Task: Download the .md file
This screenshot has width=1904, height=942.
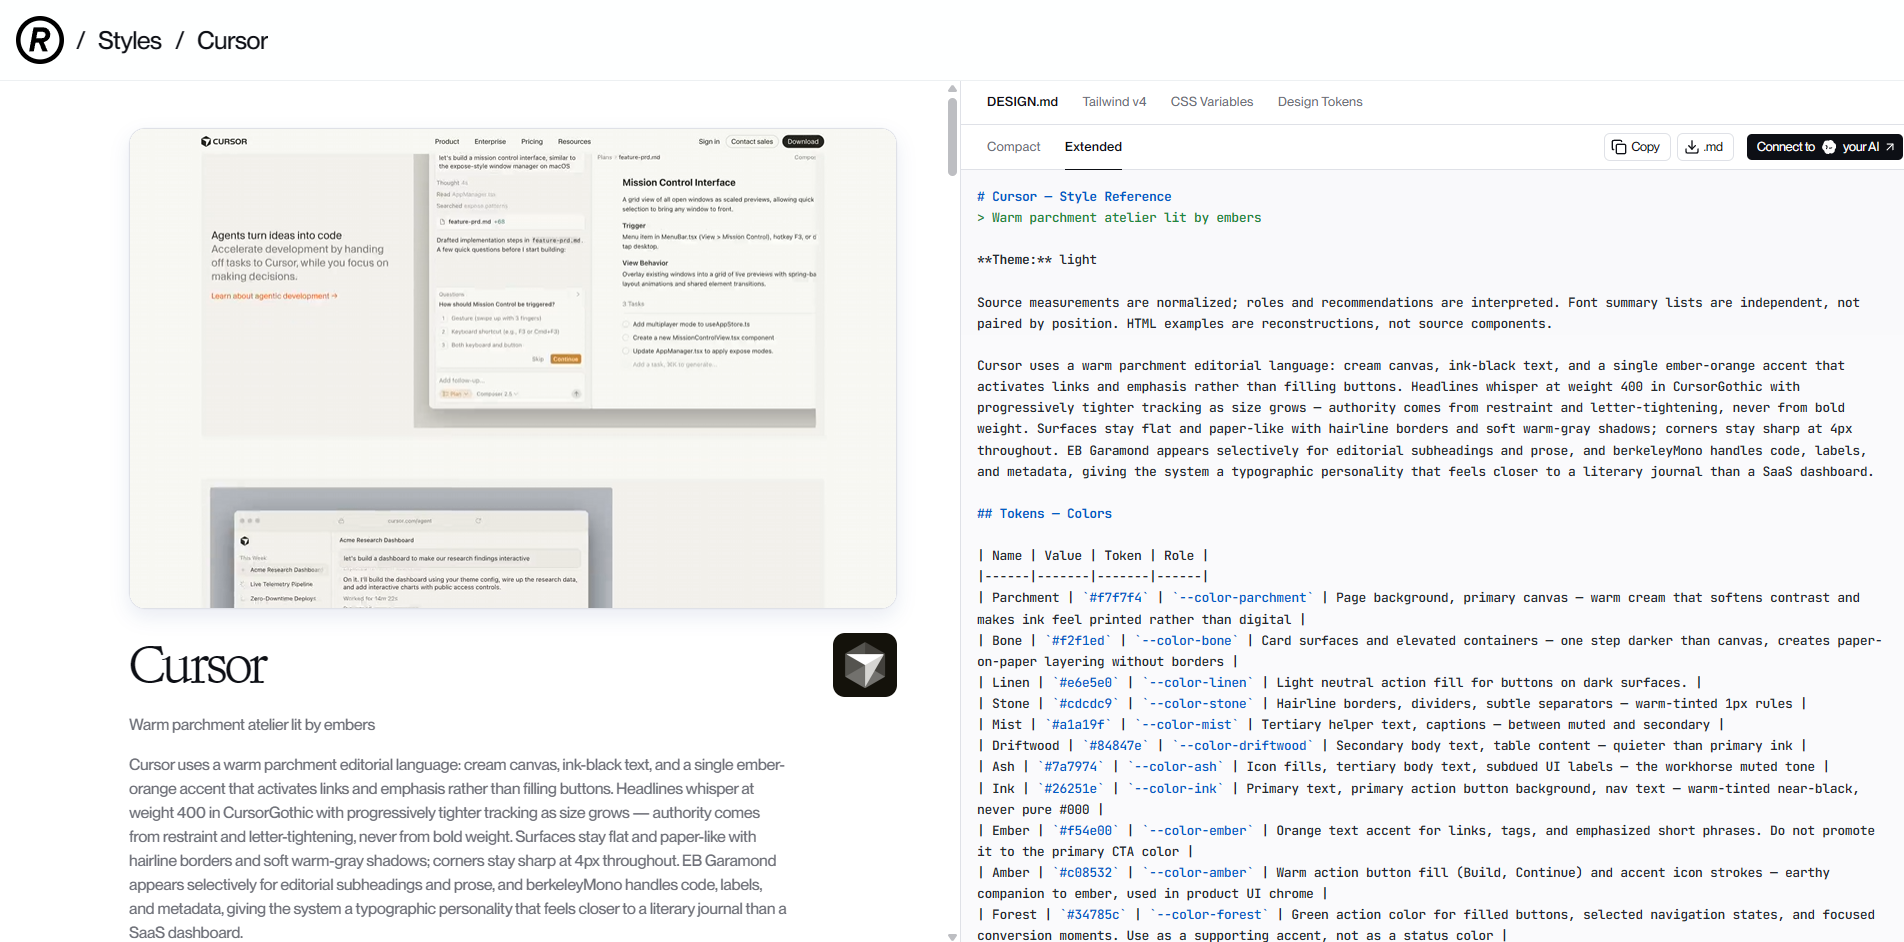Action: 1705,147
